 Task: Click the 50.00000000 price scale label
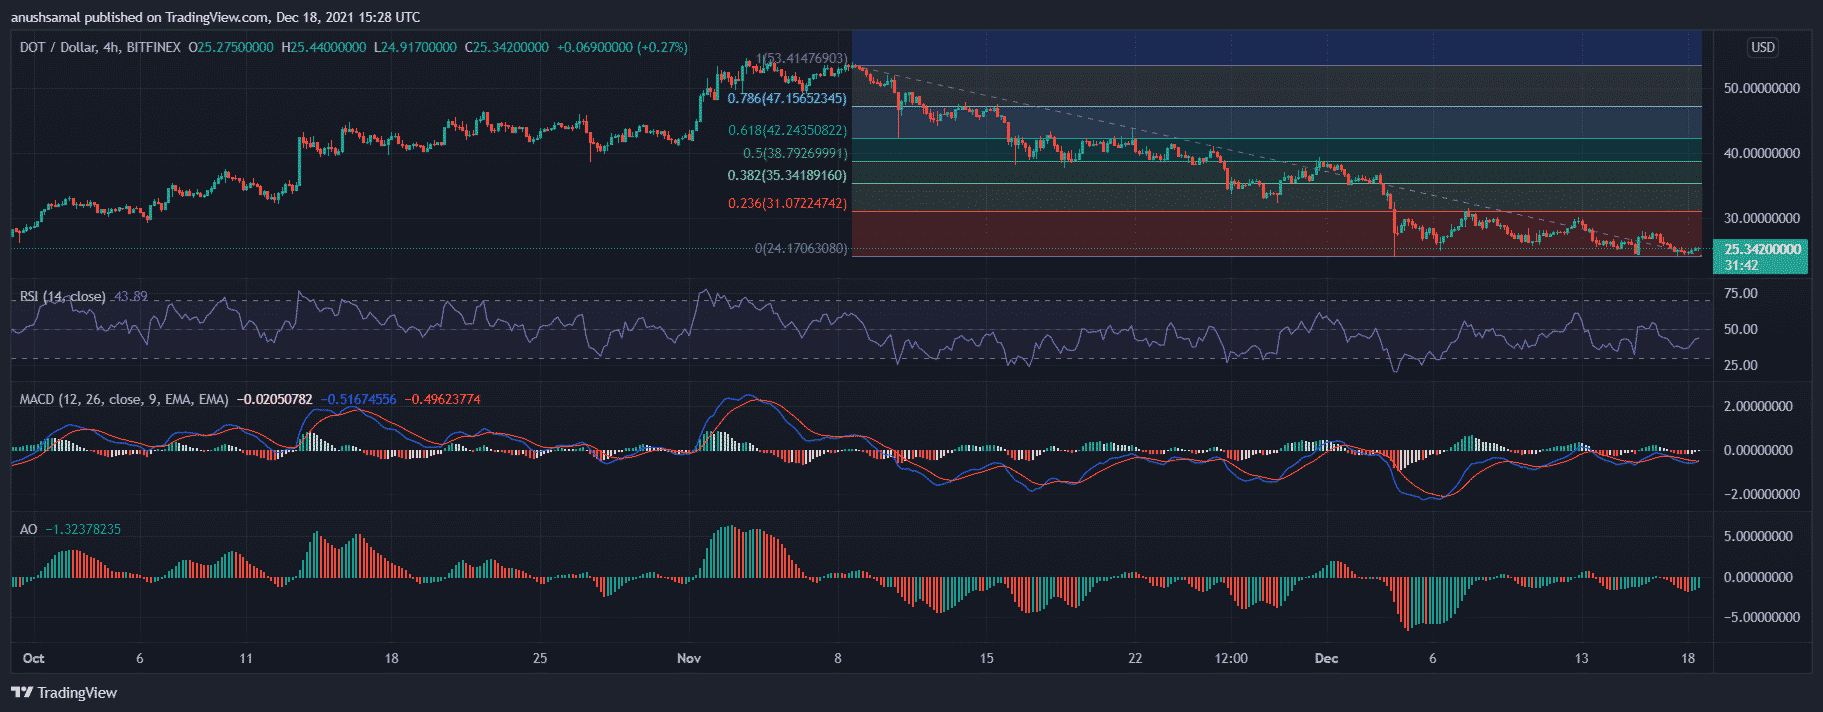1761,88
